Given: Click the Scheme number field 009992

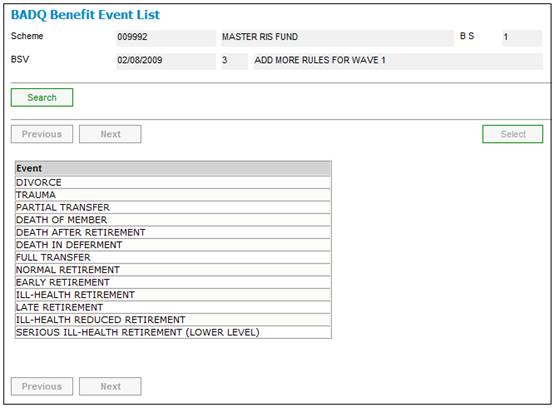Looking at the screenshot, I should [166, 37].
